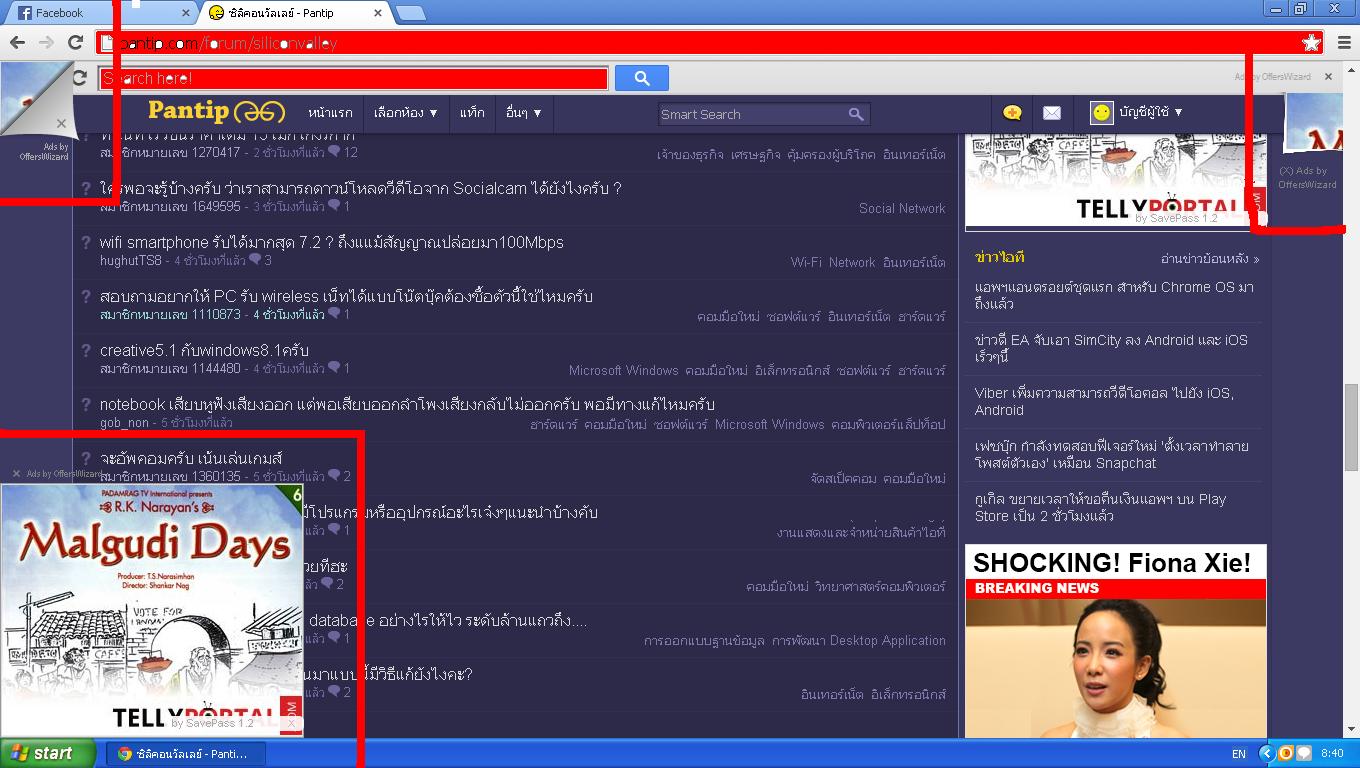Open user hughutTS8's profile link
1360x768 pixels.
pyautogui.click(x=131, y=261)
